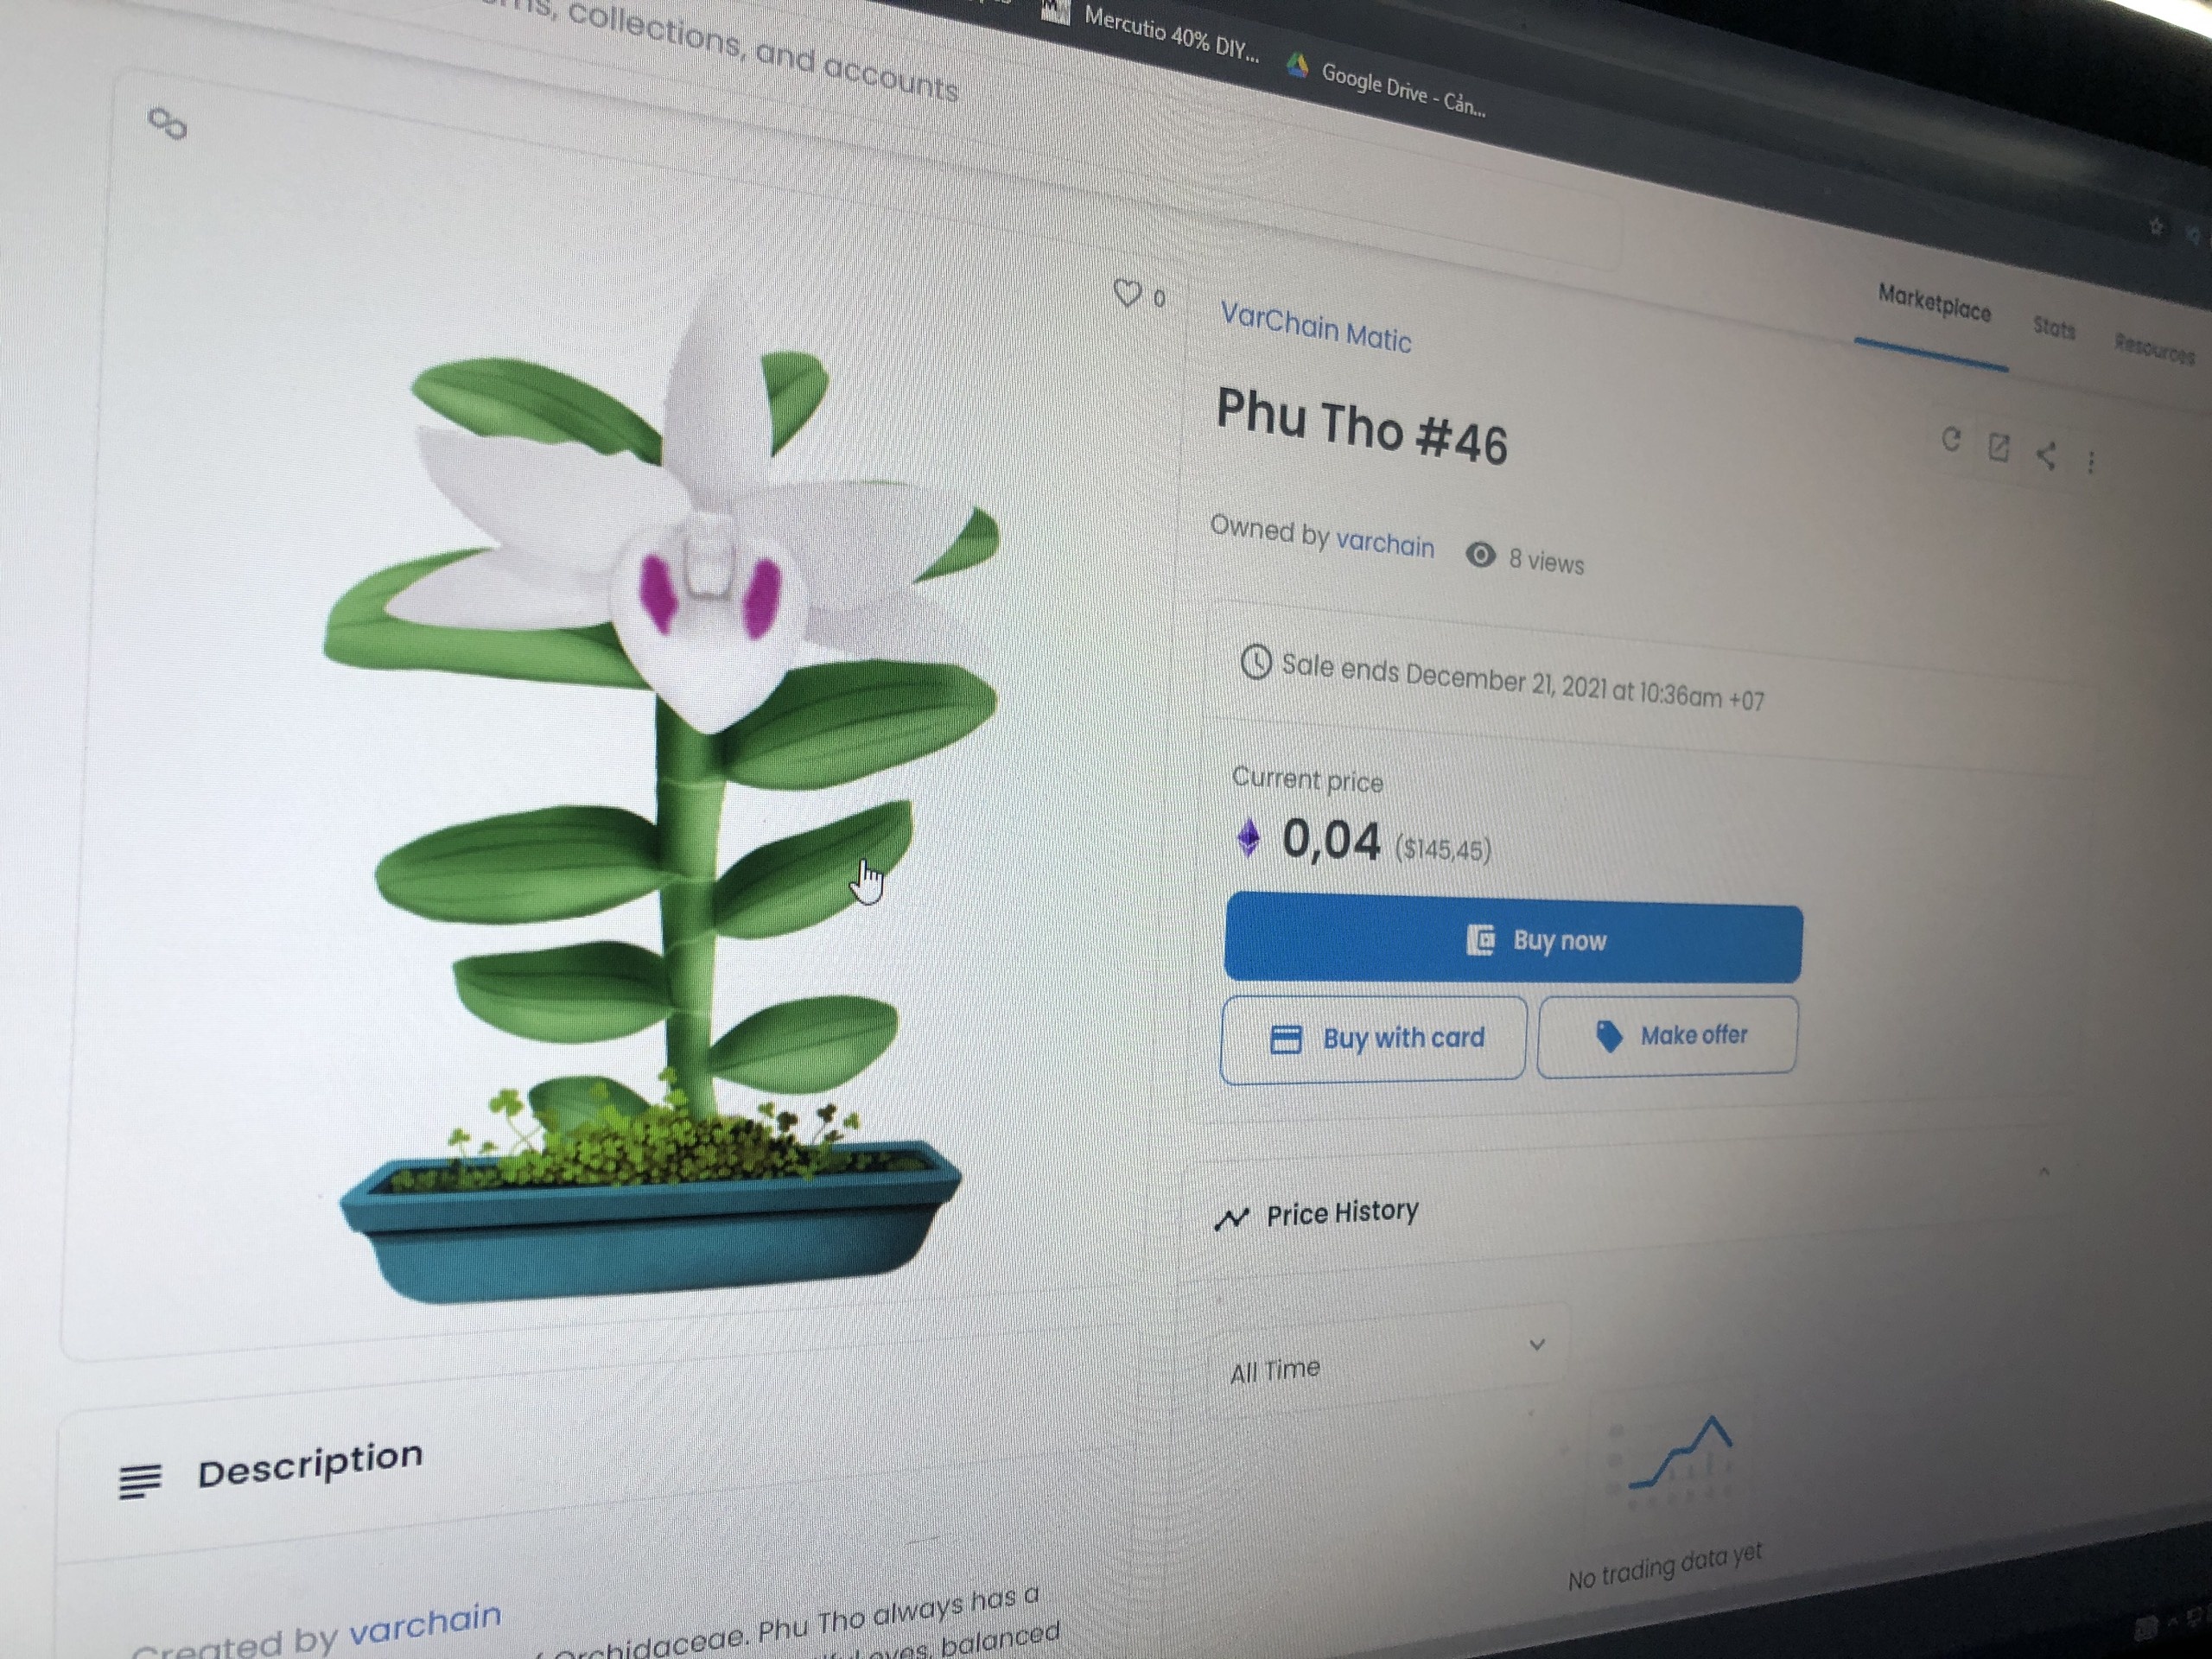Open the varchain owner profile link

pos(1385,543)
